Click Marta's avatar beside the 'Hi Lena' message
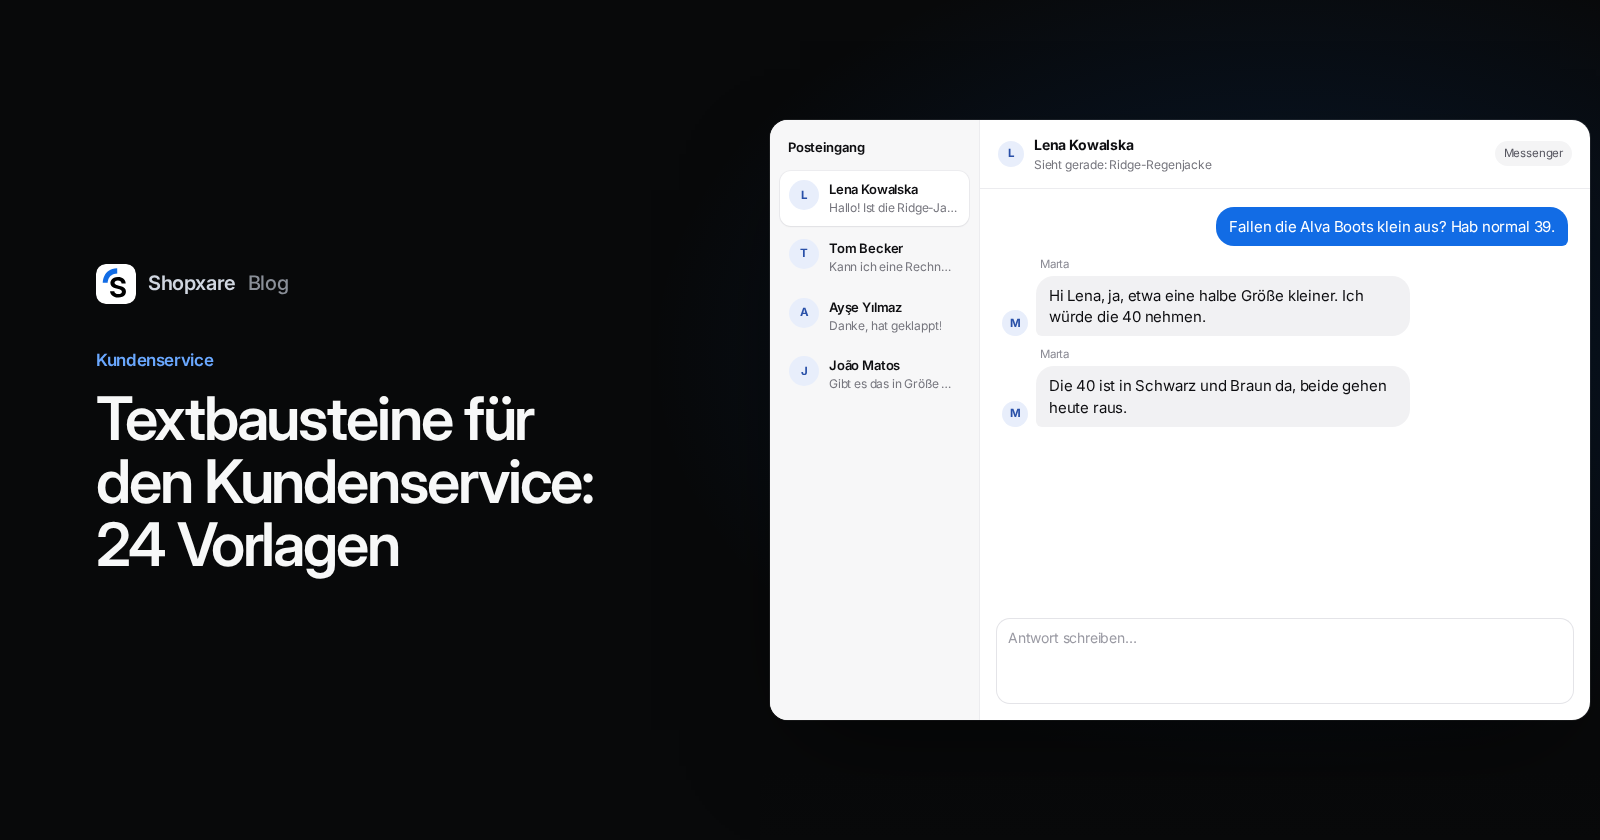 pos(1015,323)
